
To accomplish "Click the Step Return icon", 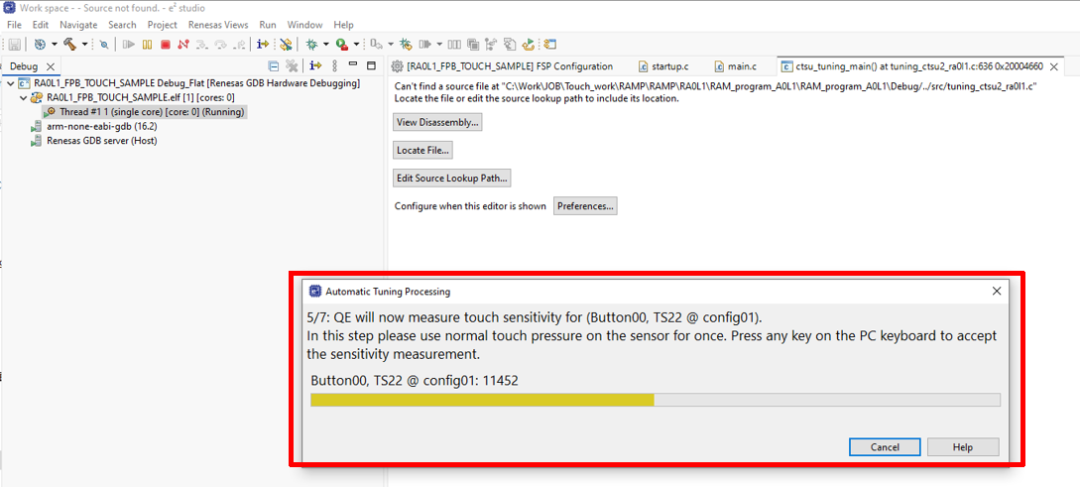I will pos(239,44).
